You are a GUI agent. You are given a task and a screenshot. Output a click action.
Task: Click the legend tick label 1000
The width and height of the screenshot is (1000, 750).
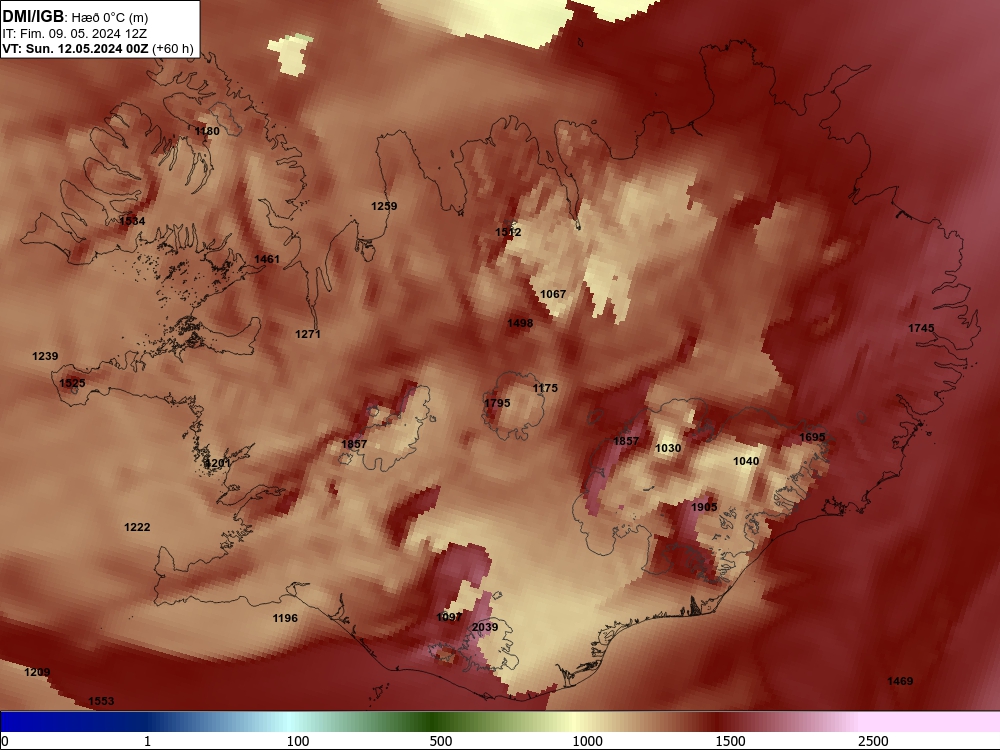pos(587,741)
